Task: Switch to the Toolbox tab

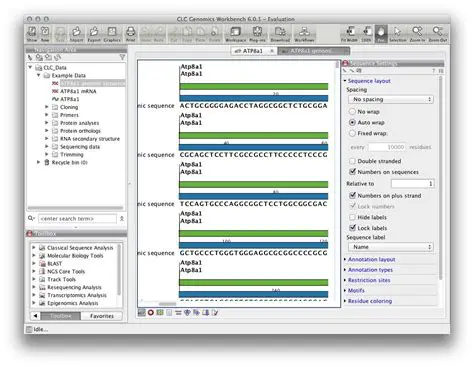Action: (x=60, y=316)
